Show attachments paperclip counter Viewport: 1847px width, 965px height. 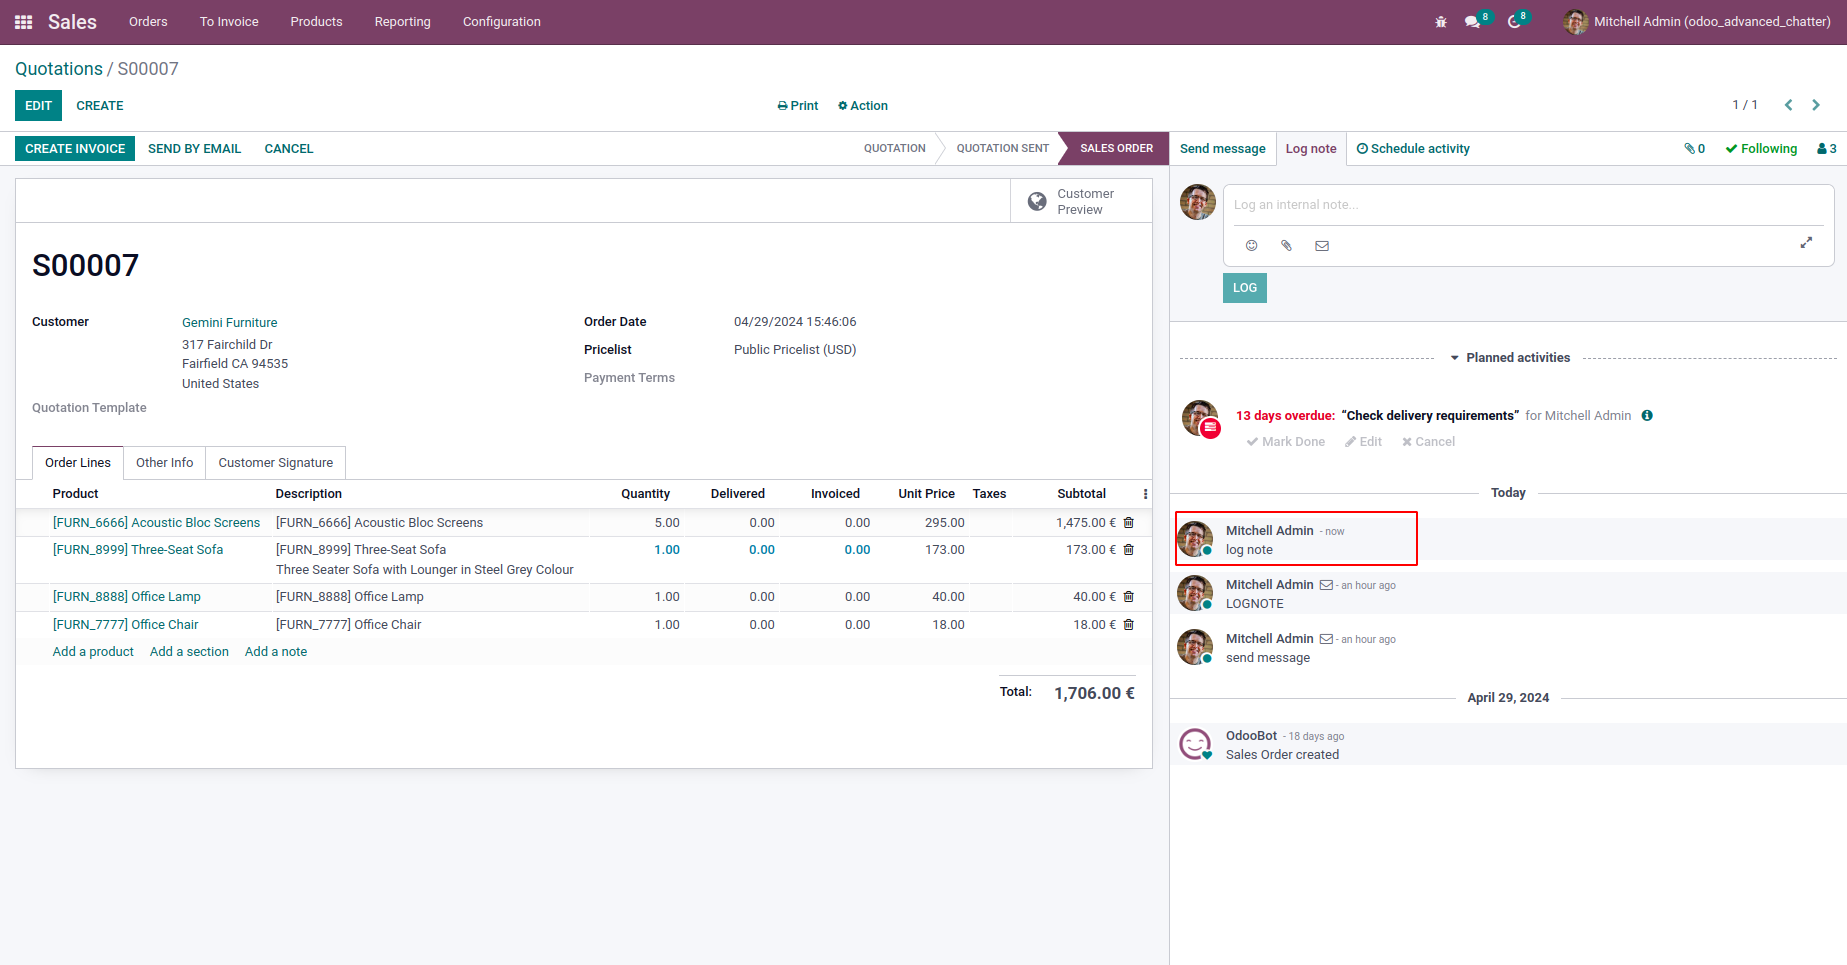[1694, 149]
